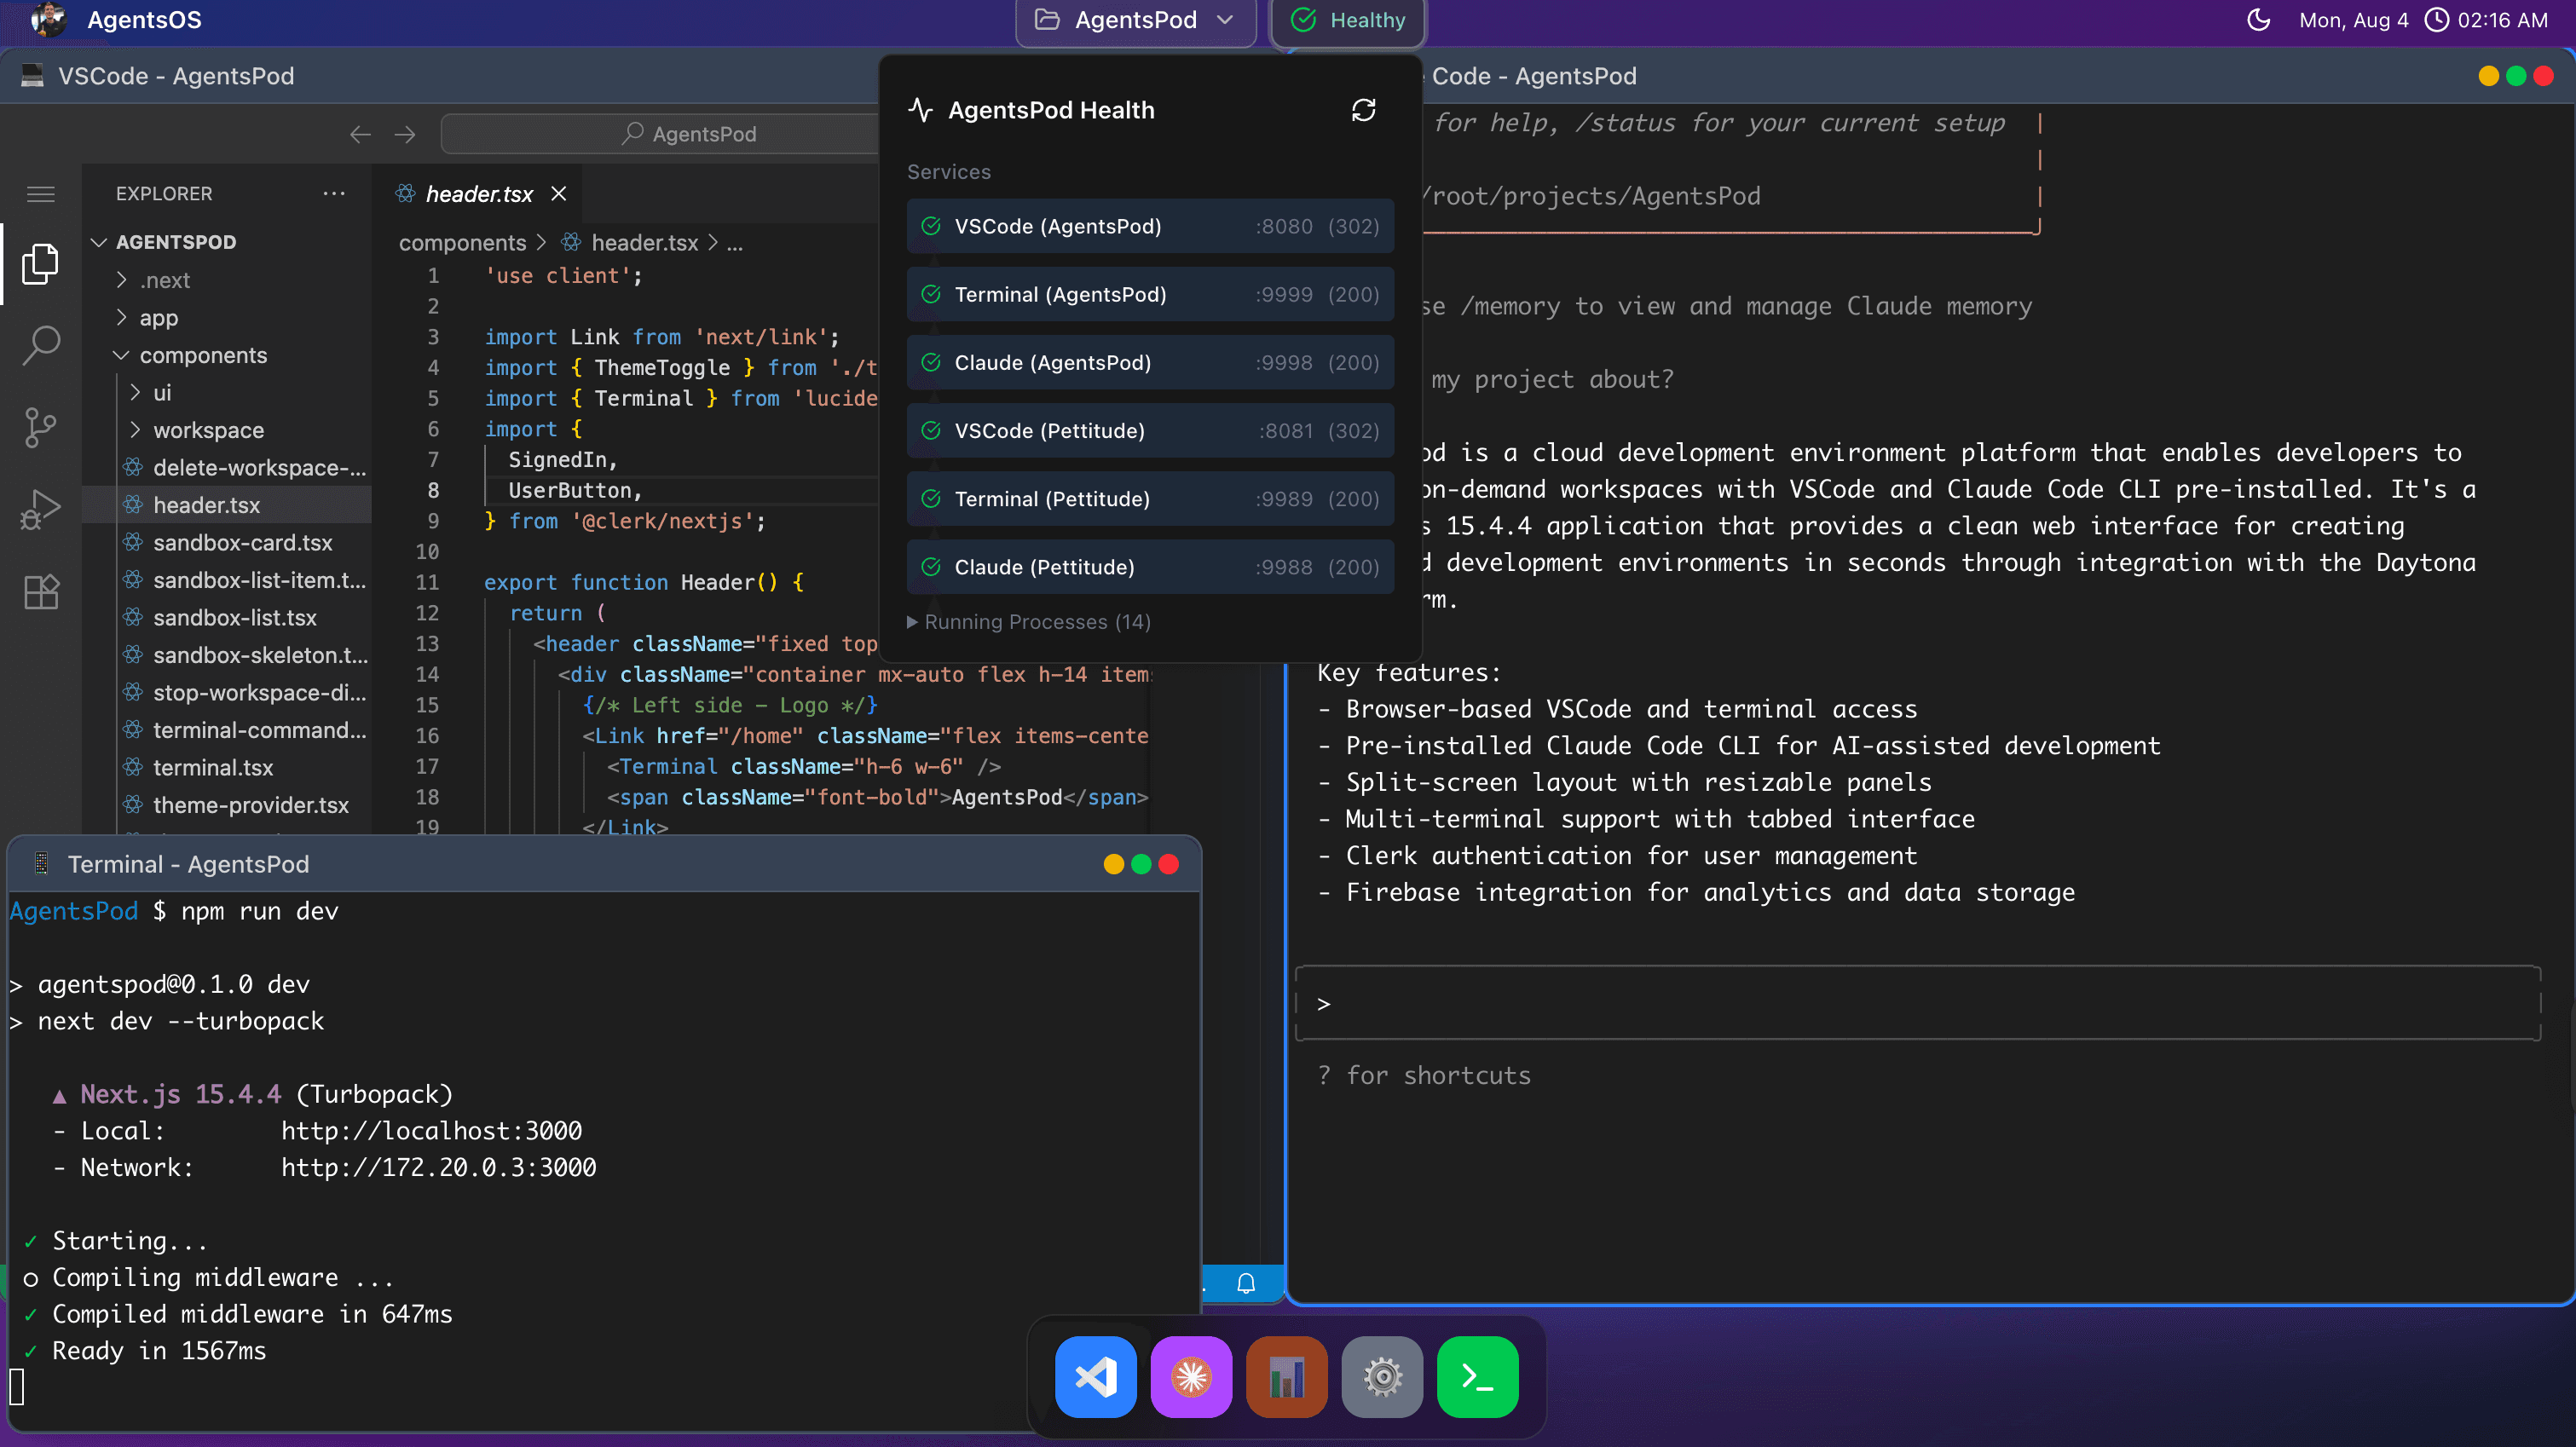Open the AgentsPod workspace dropdown
This screenshot has width=2576, height=1447.
(1135, 19)
